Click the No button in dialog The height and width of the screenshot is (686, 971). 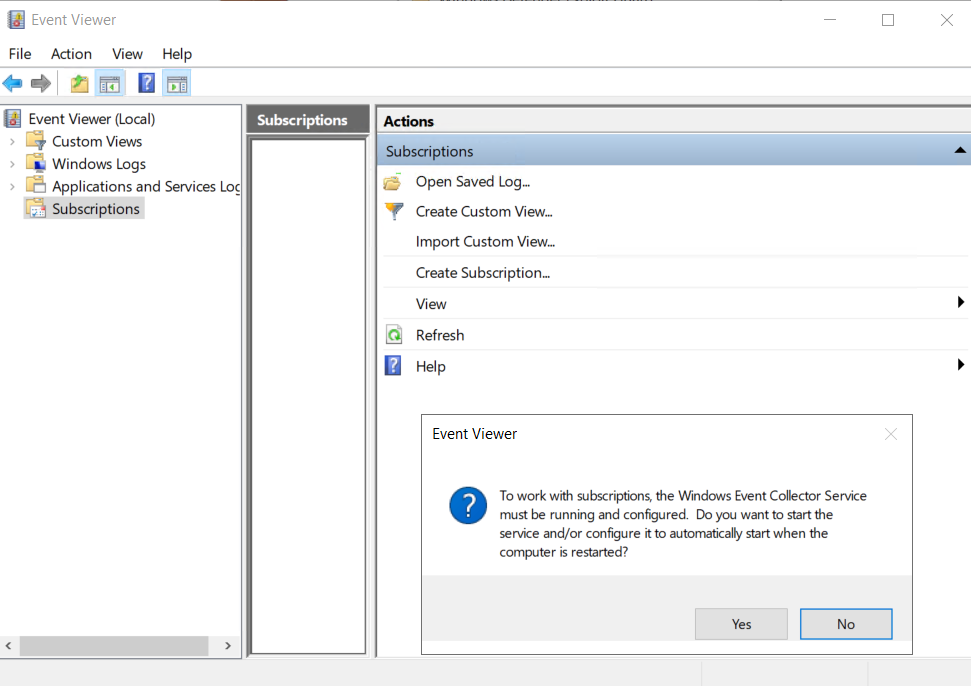(x=846, y=624)
